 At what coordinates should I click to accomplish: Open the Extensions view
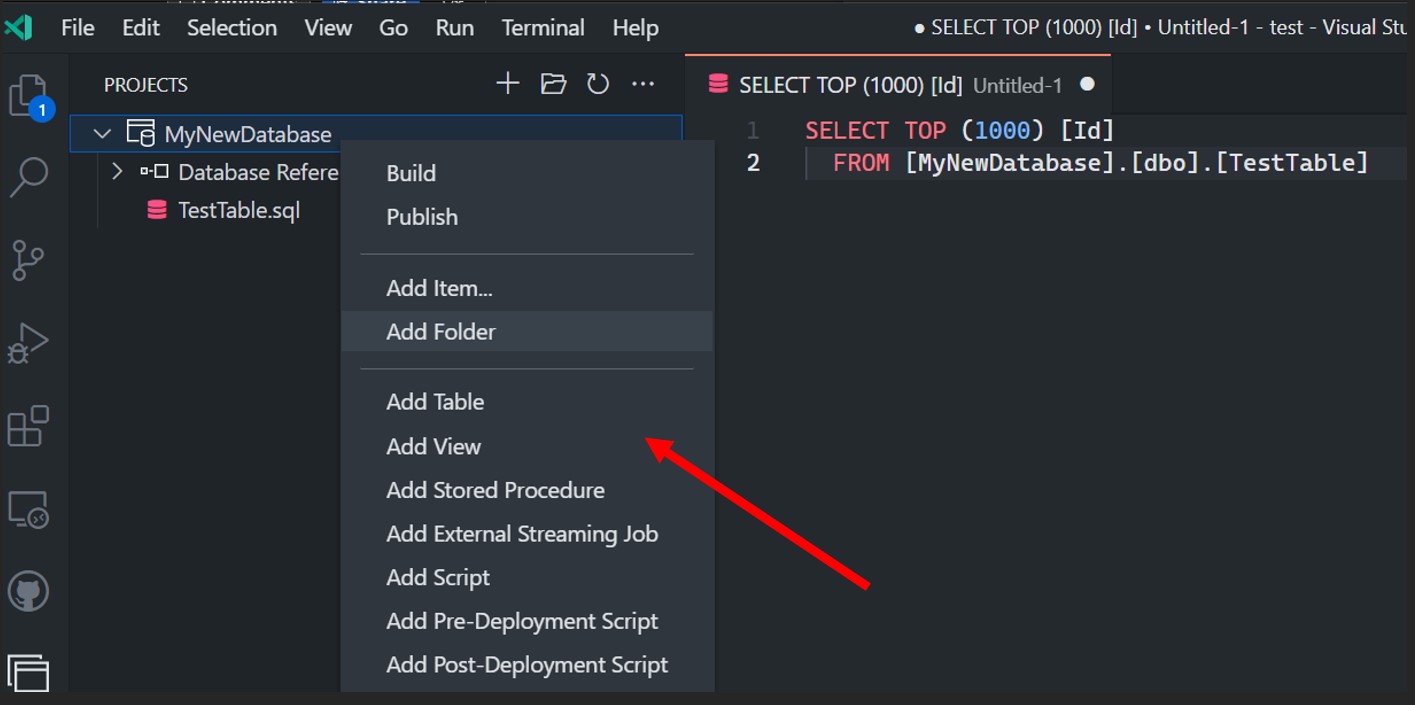[29, 426]
